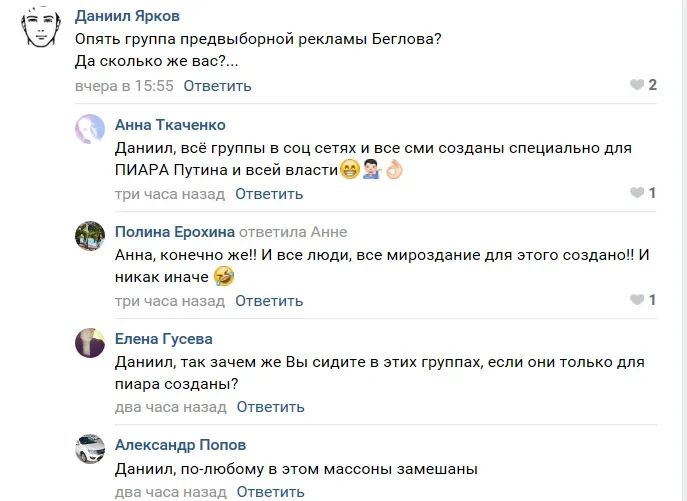Open Александр Попов's car avatar

(91, 449)
